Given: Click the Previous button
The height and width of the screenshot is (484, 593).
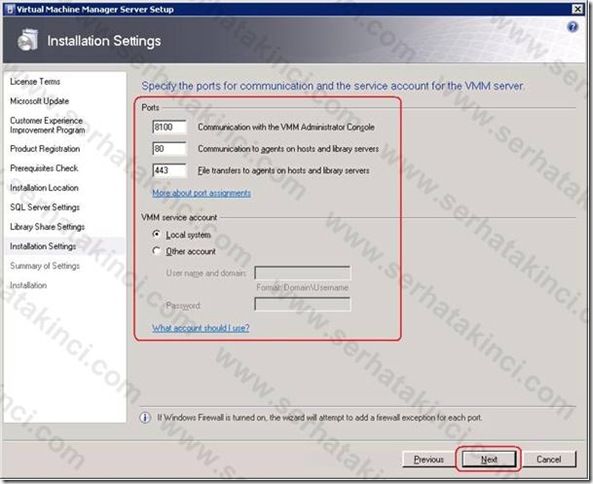Looking at the screenshot, I should click(428, 459).
